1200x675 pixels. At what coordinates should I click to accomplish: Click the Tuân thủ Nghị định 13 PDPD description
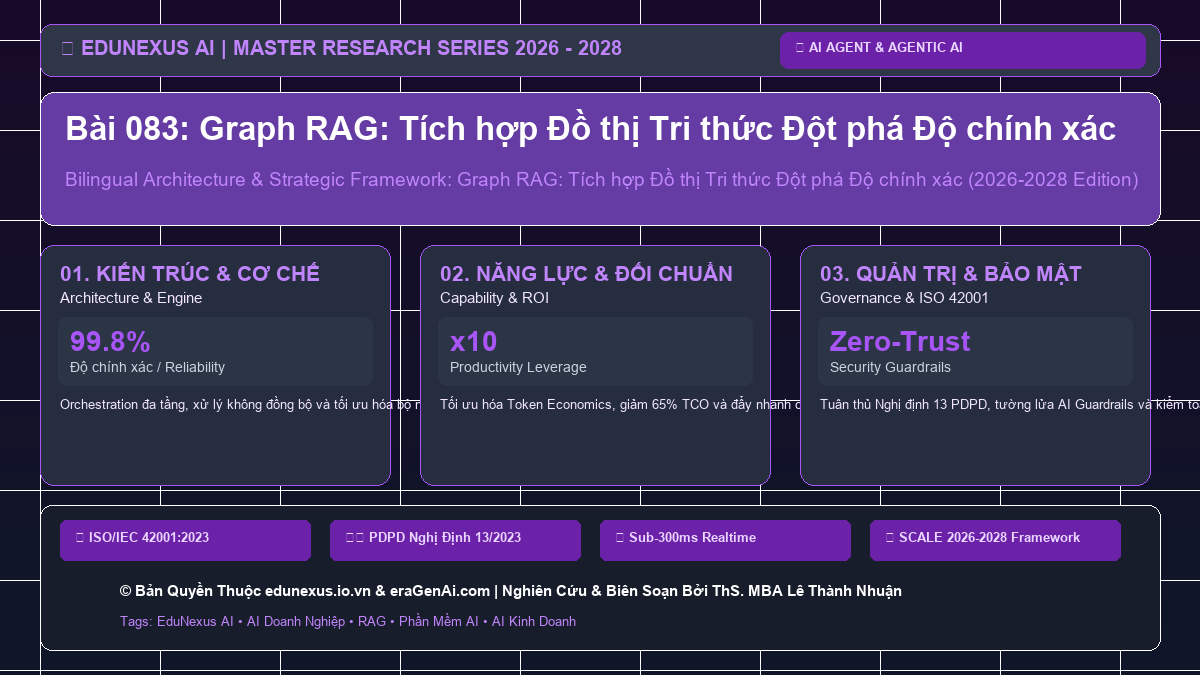(x=1009, y=405)
